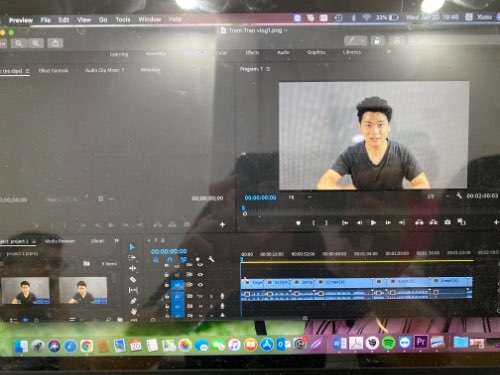Open playback resolution 1/2 dropdown
The image size is (500, 375).
click(438, 196)
